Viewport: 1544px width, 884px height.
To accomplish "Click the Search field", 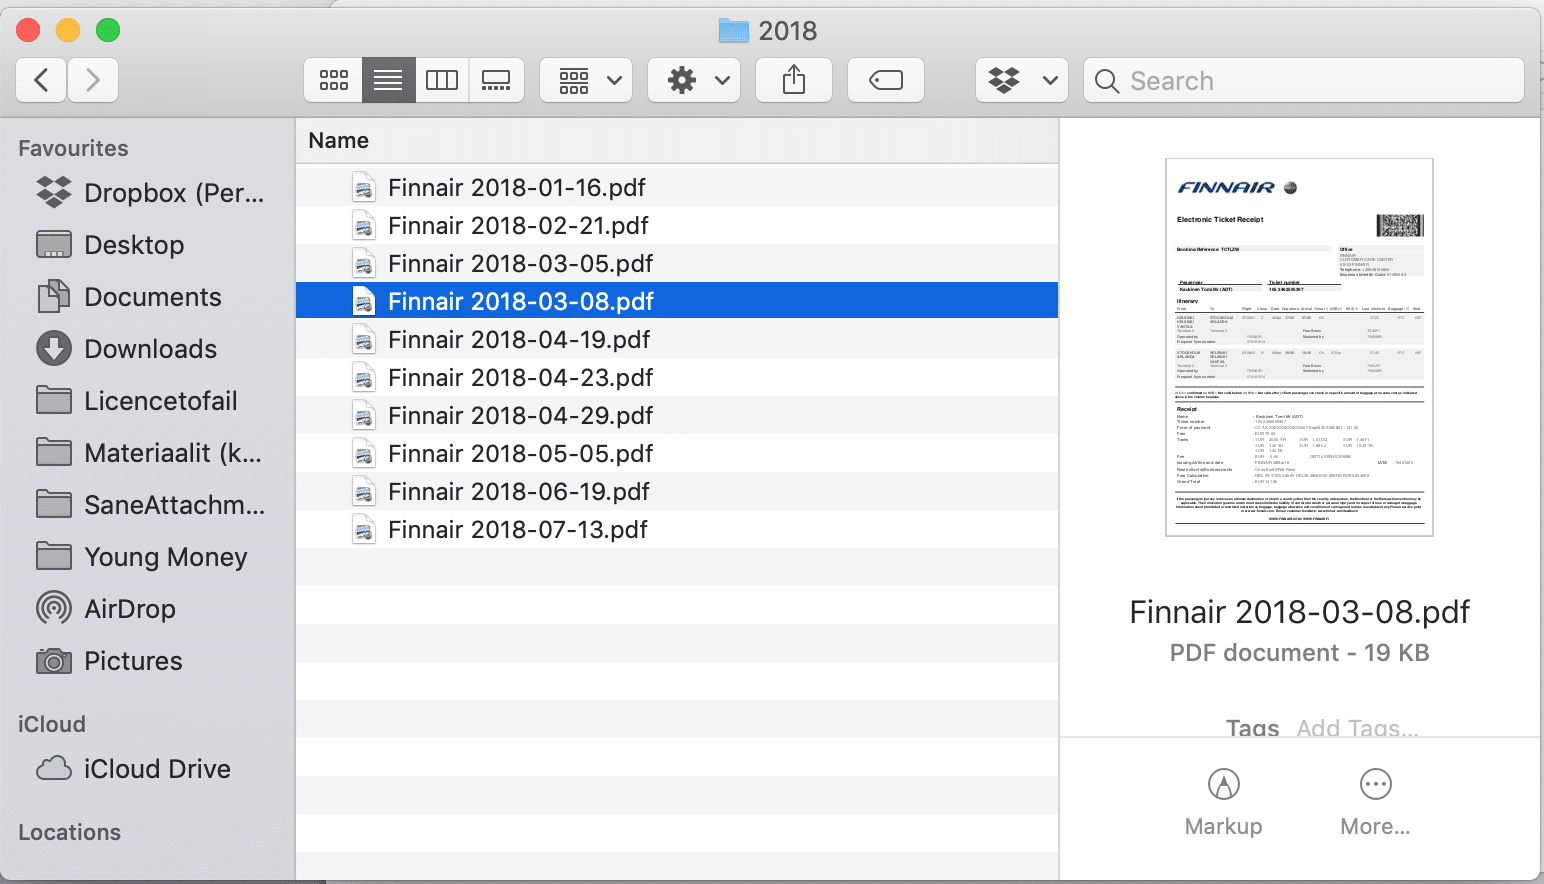I will point(1304,80).
